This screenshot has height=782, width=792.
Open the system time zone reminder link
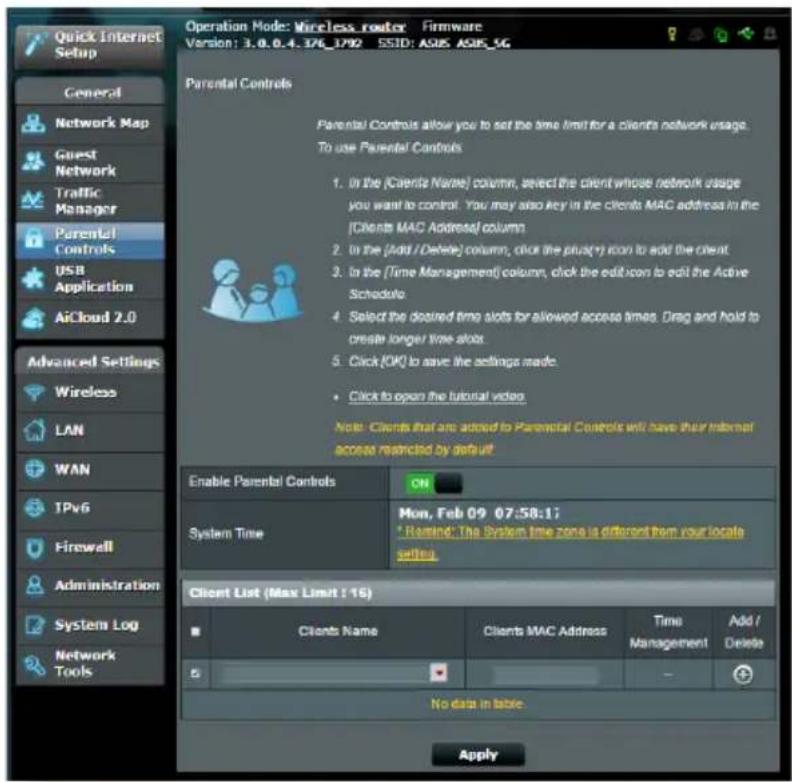tap(570, 543)
